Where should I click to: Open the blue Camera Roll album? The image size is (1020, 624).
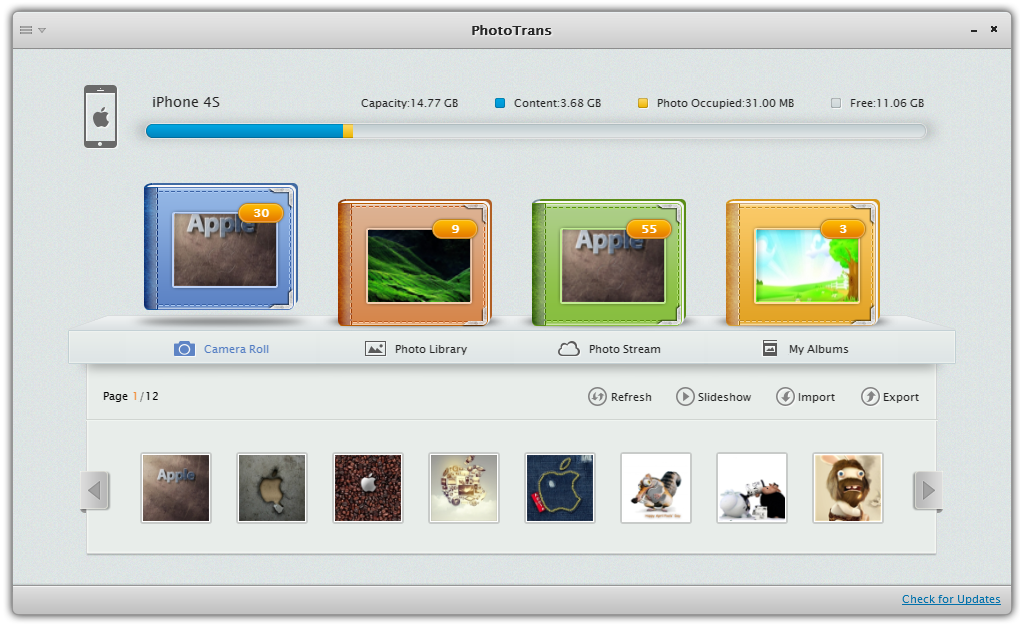click(221, 247)
